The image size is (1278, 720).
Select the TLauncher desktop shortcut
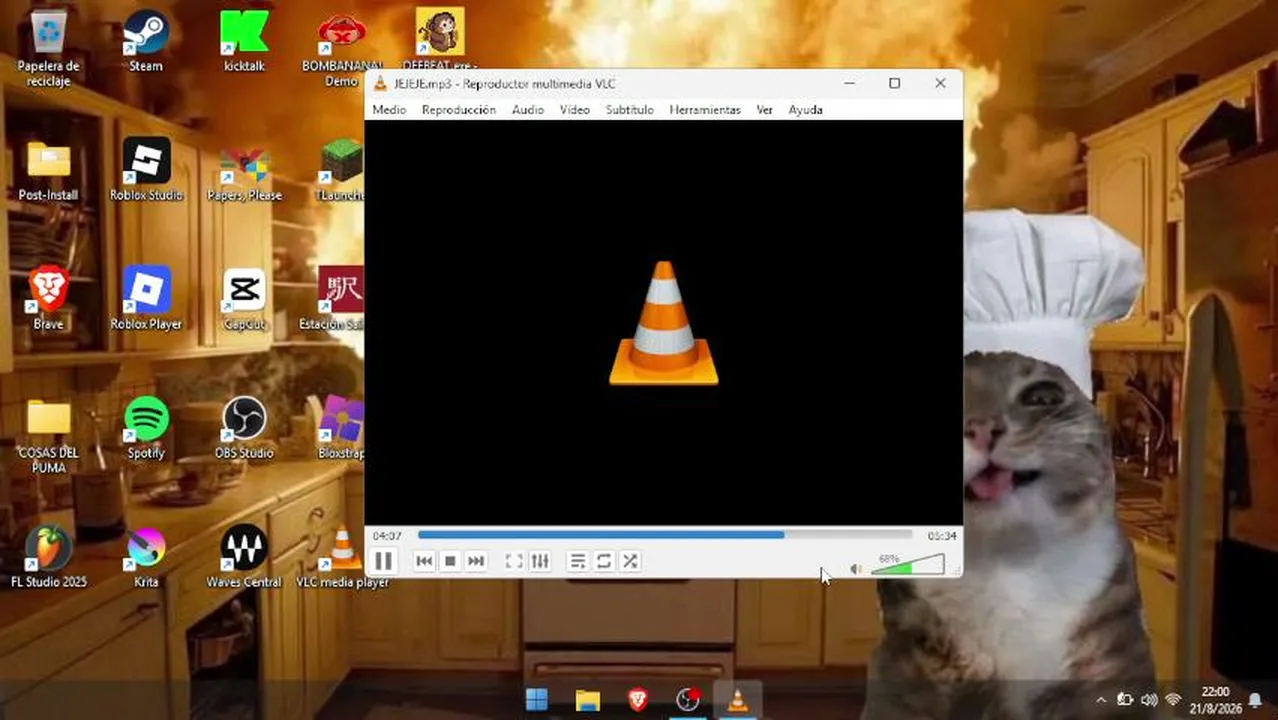click(x=340, y=171)
